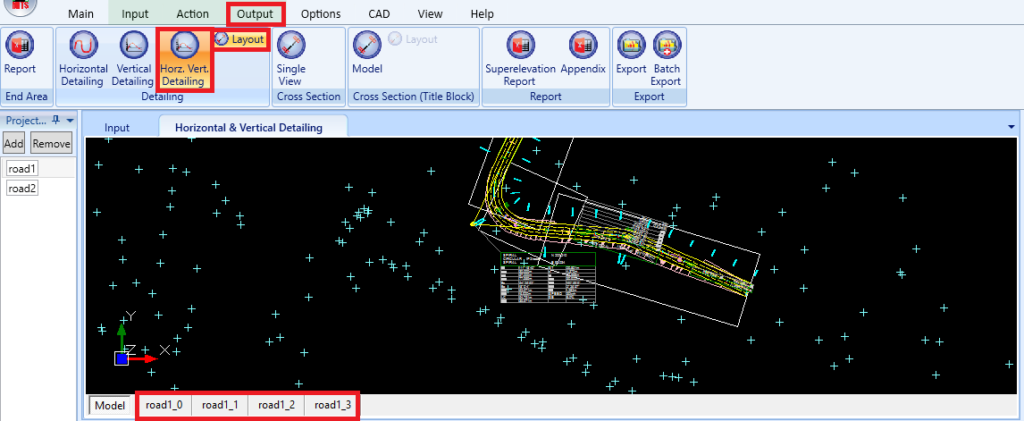The image size is (1024, 421).
Task: Open the View ribbon tab
Action: [x=430, y=14]
